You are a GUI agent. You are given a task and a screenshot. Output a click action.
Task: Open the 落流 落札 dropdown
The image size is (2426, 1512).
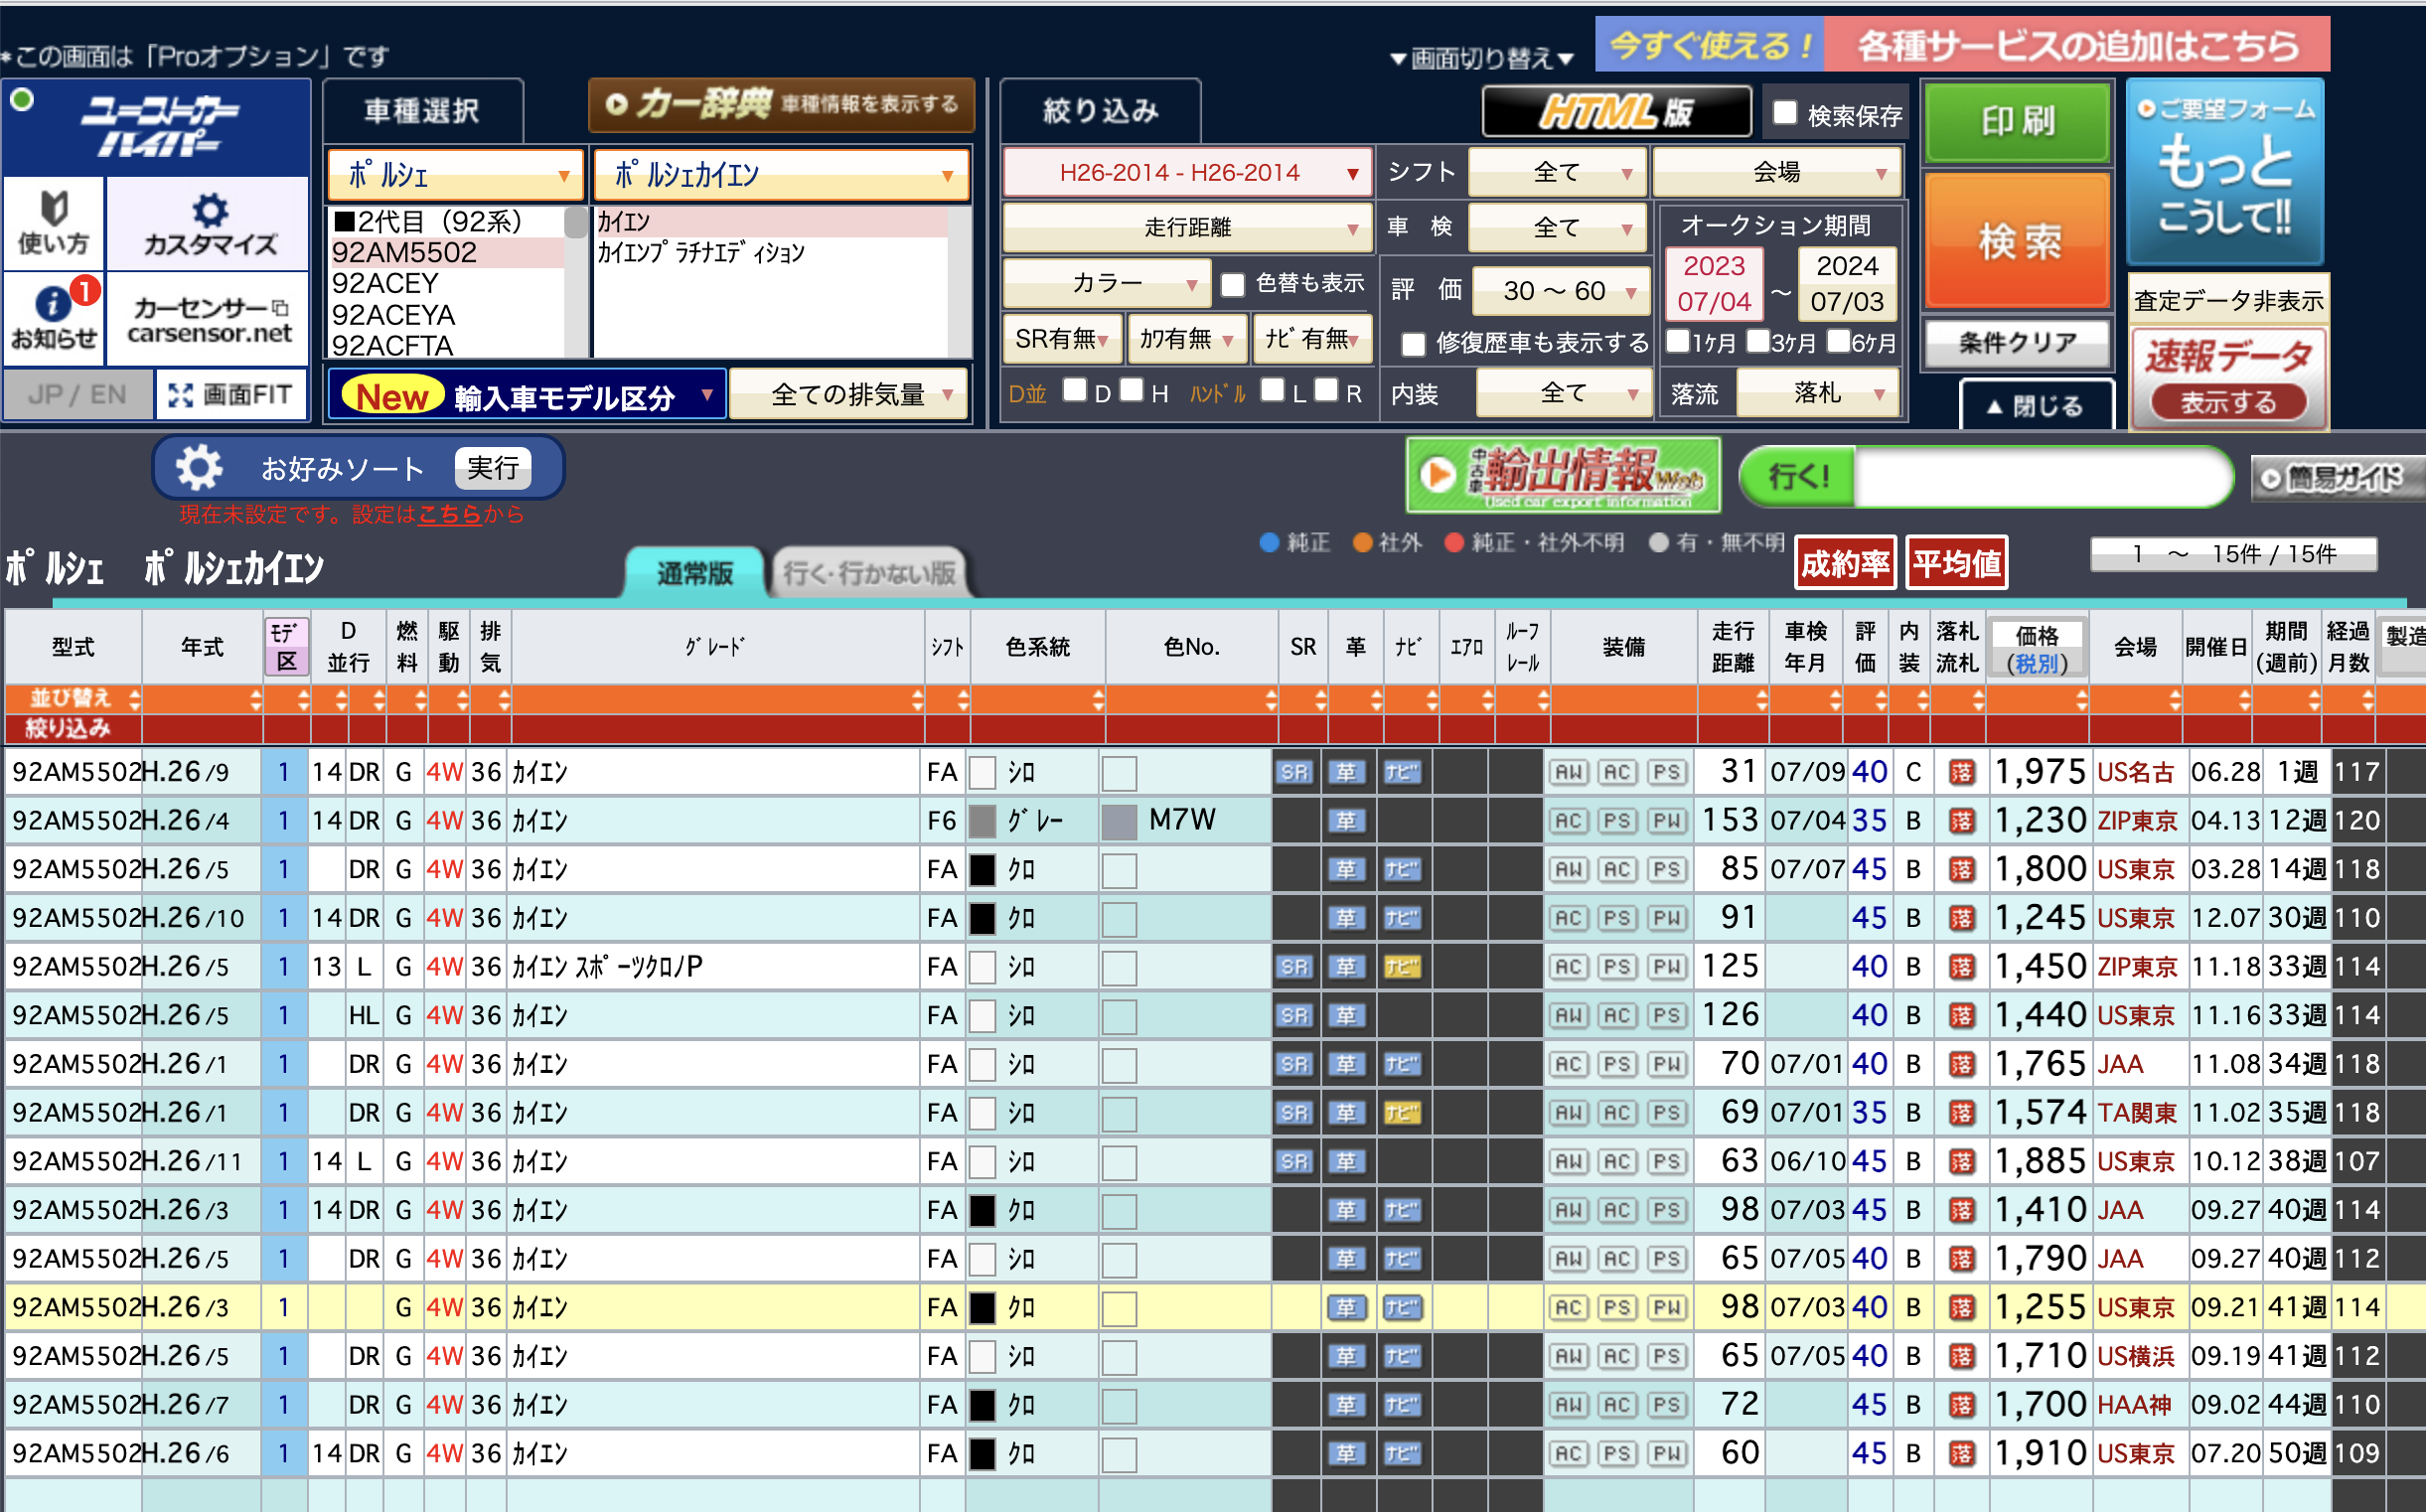click(x=1817, y=393)
